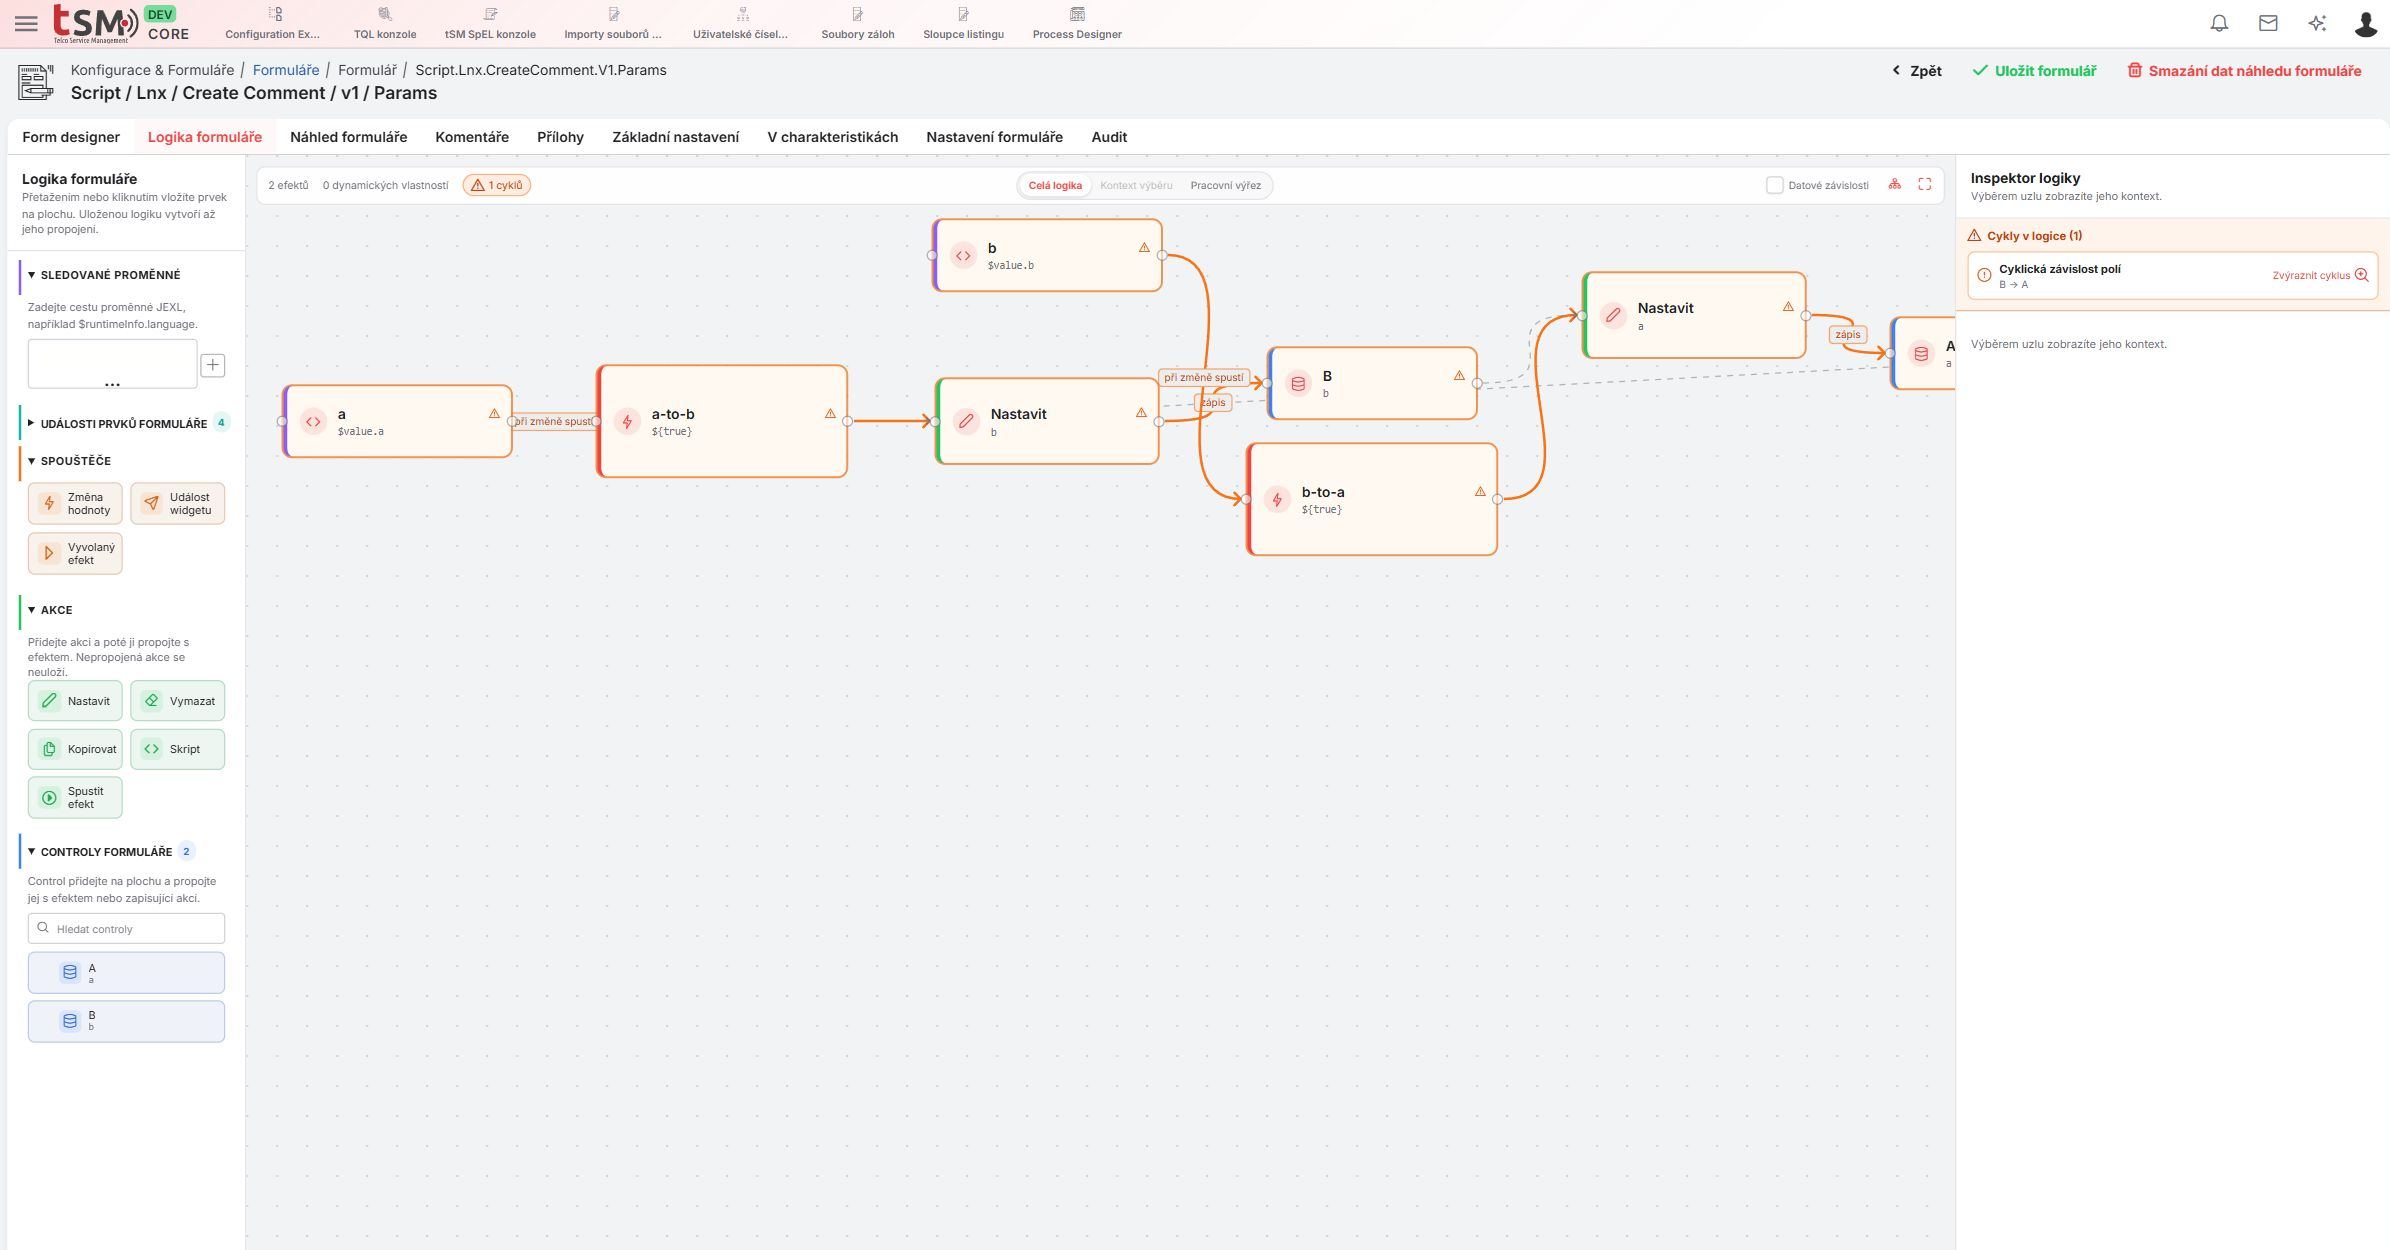Image resolution: width=2390 pixels, height=1250 pixels.
Task: Switch to V charakteristikách tab
Action: coord(832,137)
